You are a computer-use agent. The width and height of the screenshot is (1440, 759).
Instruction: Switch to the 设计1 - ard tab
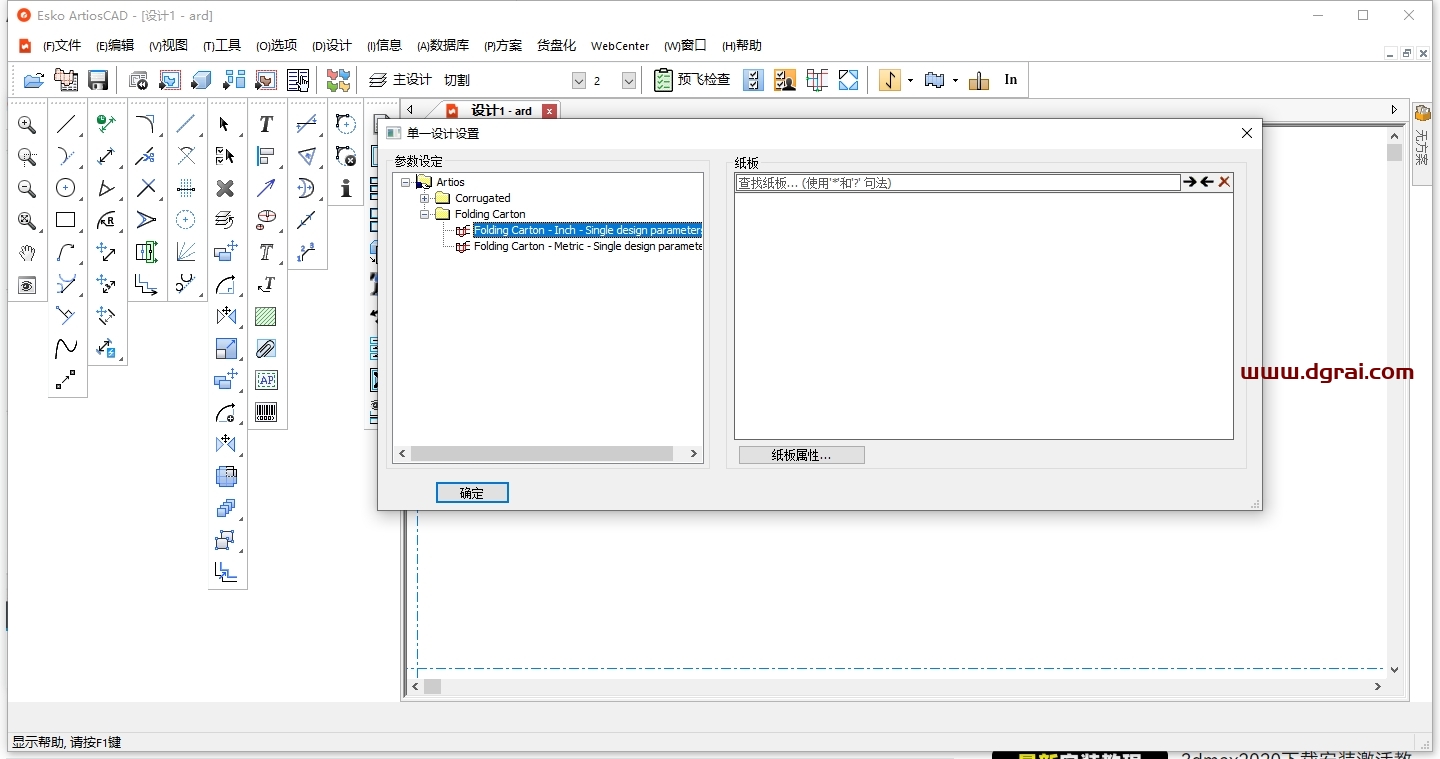point(501,111)
